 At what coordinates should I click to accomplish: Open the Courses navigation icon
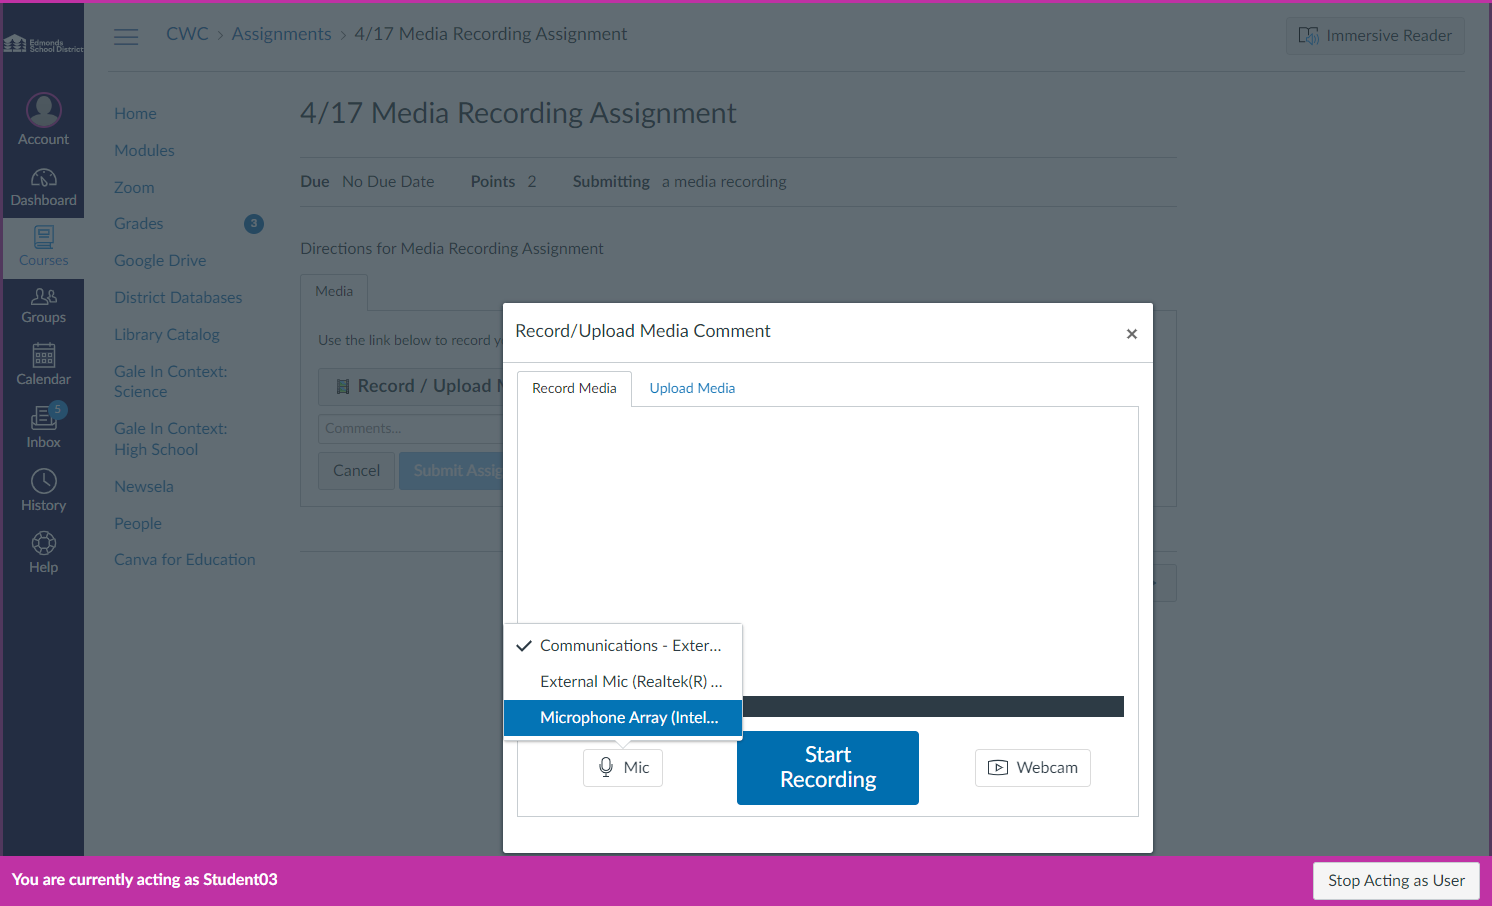coord(43,246)
